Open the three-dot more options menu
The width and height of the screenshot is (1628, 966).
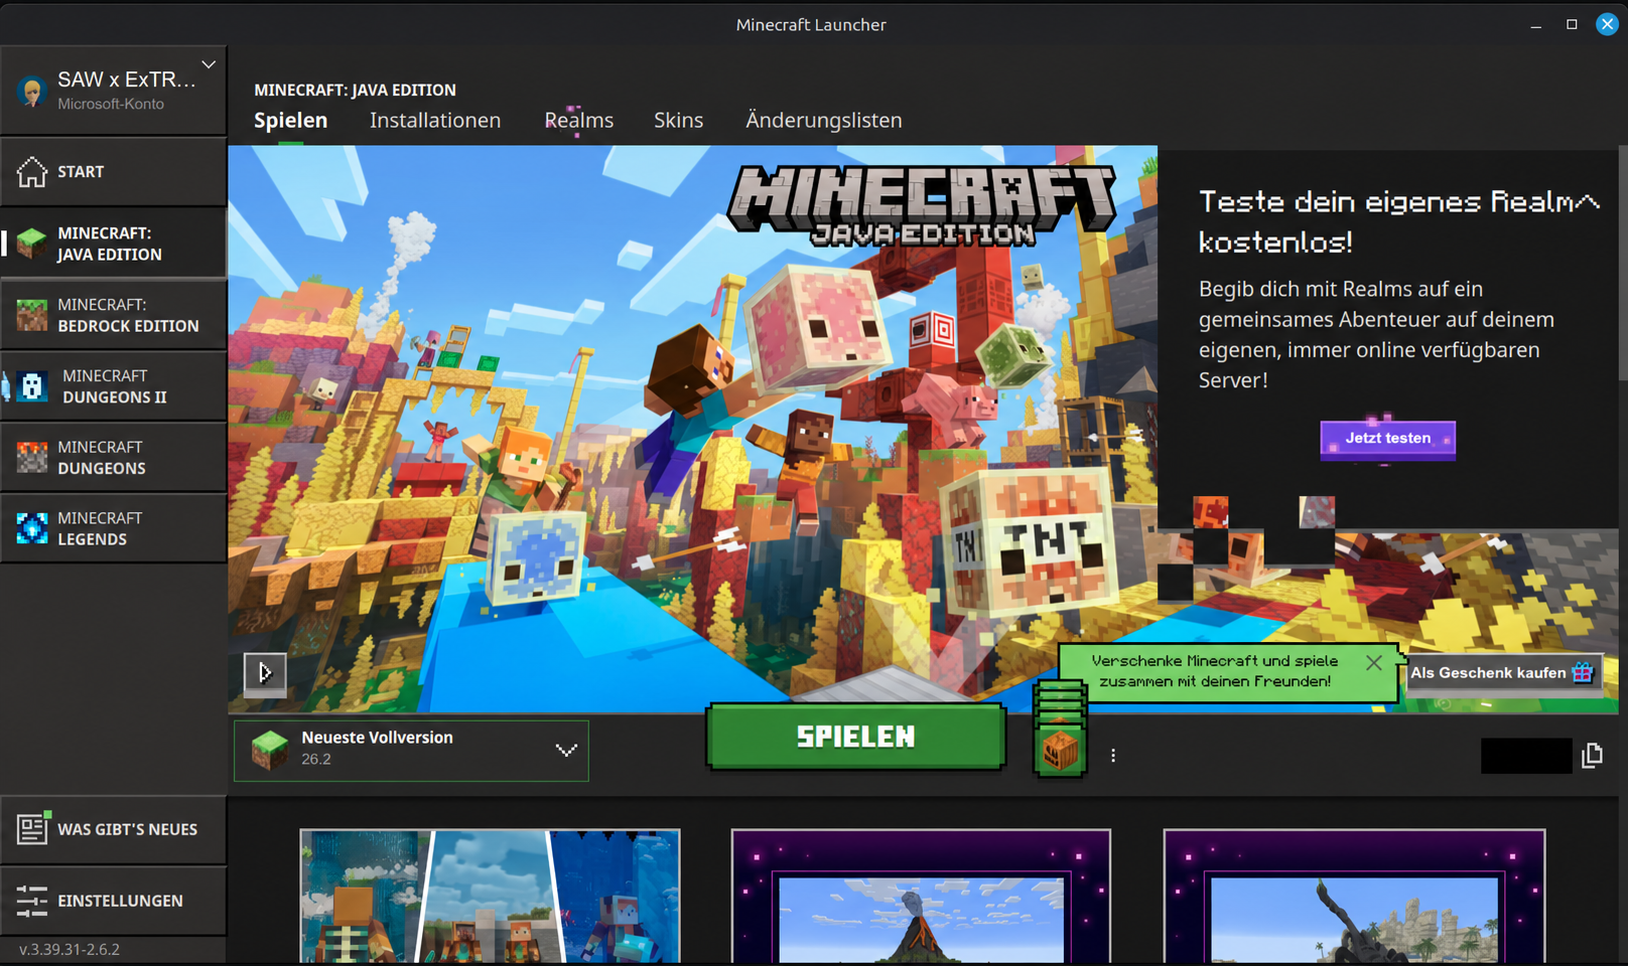(1113, 756)
